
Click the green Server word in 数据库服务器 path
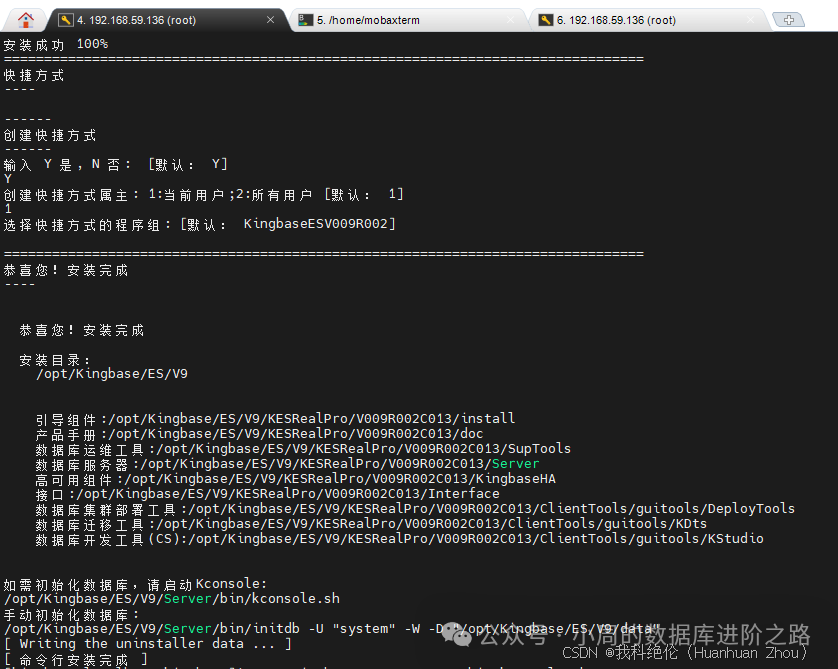(x=515, y=464)
